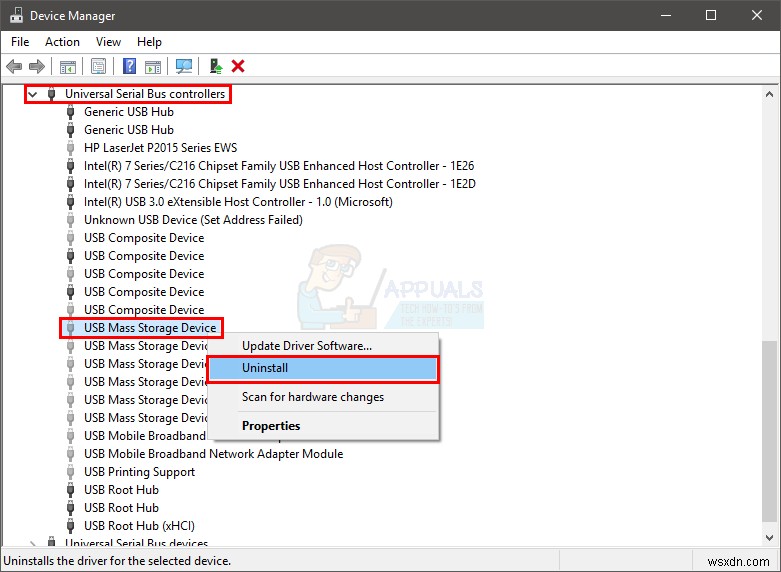The width and height of the screenshot is (781, 572).
Task: Click the Update Driver Software green arrow icon
Action: pyautogui.click(x=216, y=66)
